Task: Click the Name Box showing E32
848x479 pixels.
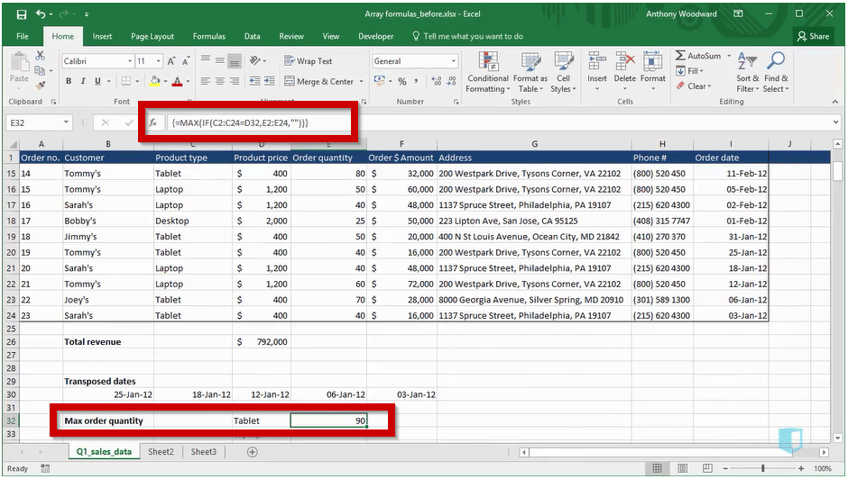Action: [39, 123]
